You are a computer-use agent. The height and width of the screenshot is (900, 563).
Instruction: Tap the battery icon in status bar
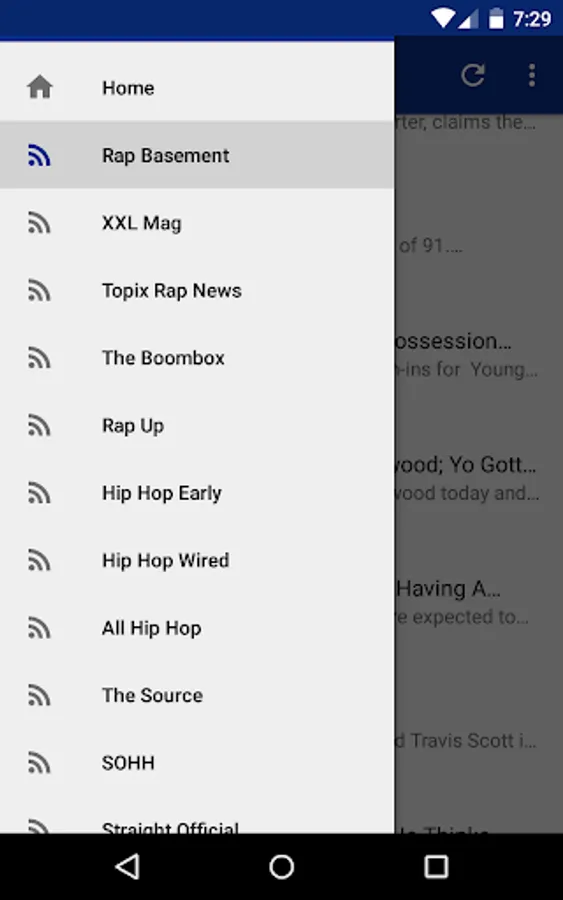[496, 18]
